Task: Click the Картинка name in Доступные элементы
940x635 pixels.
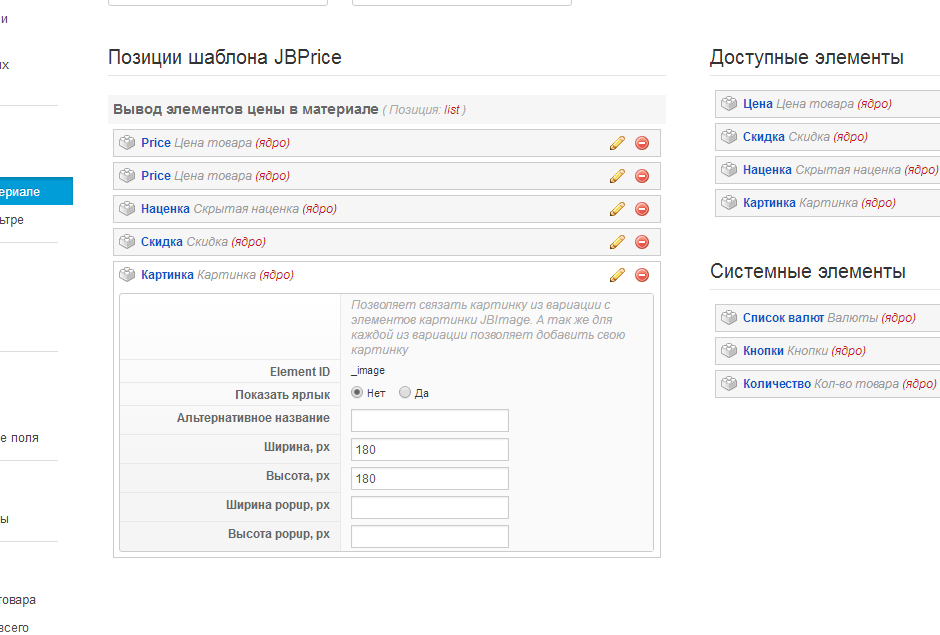Action: 769,203
